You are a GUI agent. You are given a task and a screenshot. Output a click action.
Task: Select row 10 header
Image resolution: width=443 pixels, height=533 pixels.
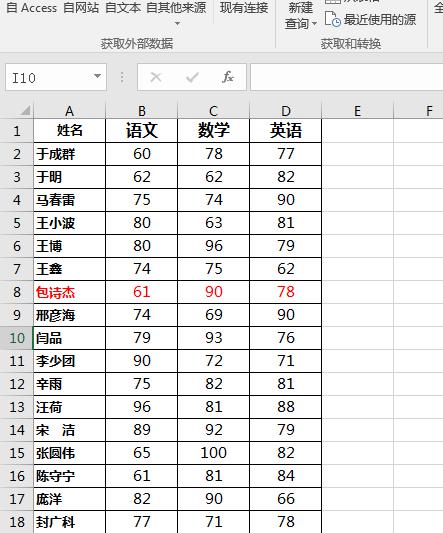(x=17, y=338)
